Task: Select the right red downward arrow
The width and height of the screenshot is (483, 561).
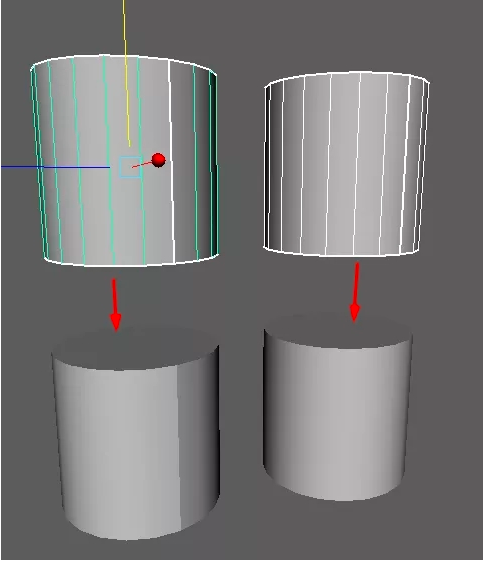Action: (355, 292)
